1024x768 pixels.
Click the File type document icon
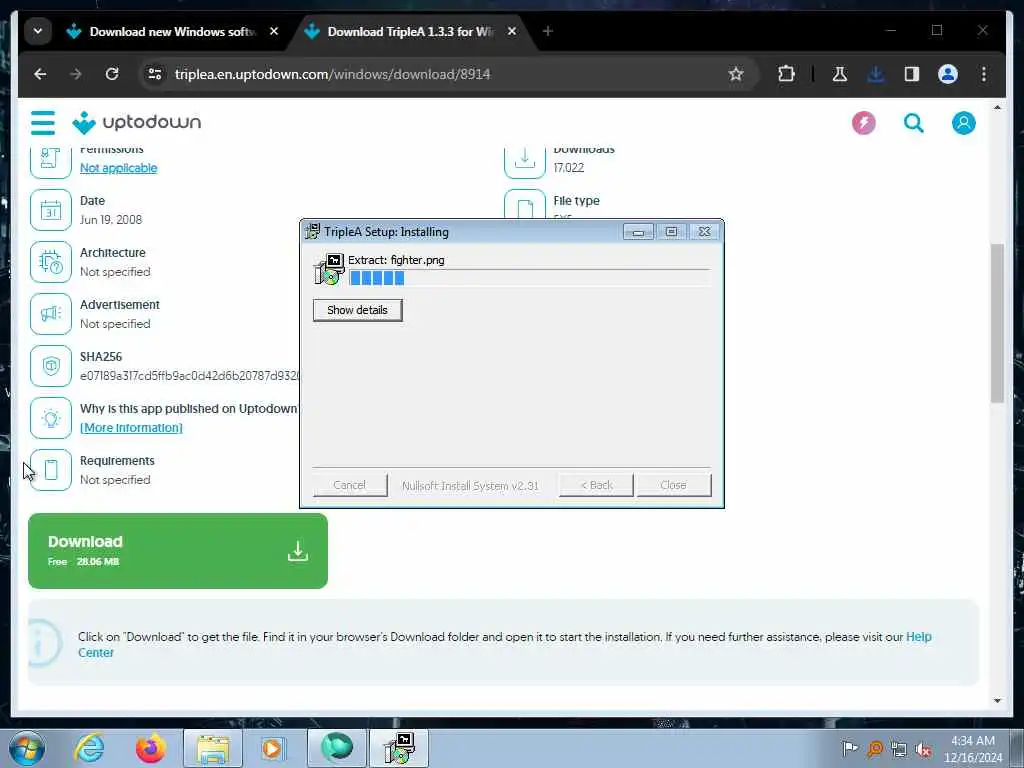[x=524, y=205]
